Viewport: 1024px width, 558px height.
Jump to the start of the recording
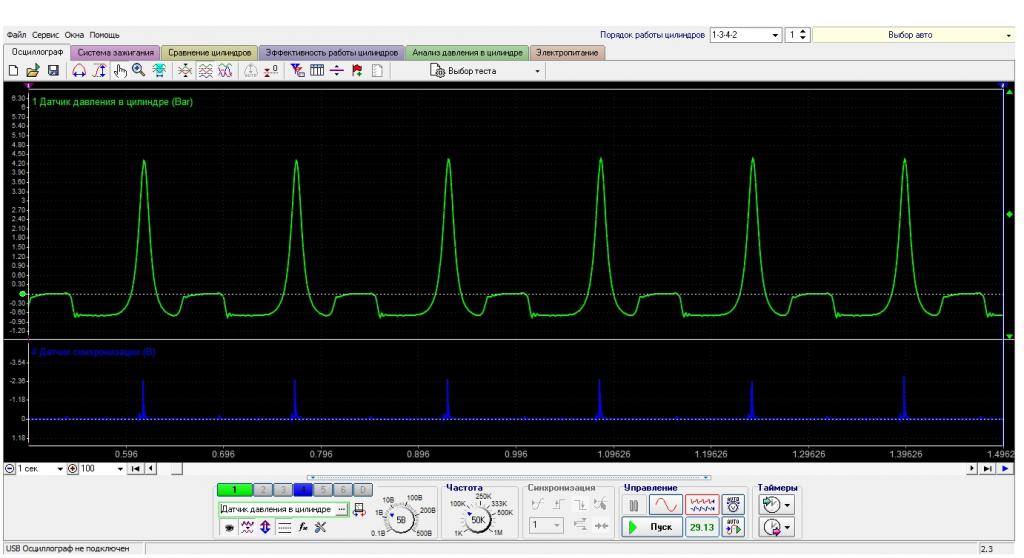136,468
